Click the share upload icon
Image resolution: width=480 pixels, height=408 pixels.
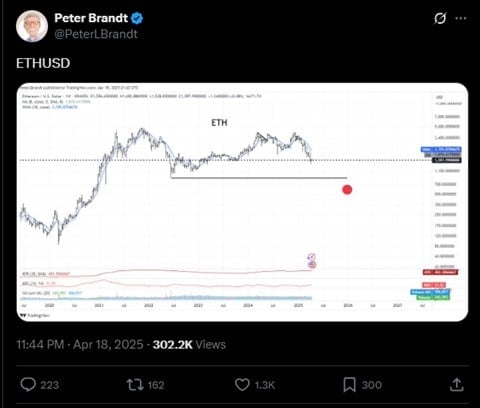pos(456,385)
